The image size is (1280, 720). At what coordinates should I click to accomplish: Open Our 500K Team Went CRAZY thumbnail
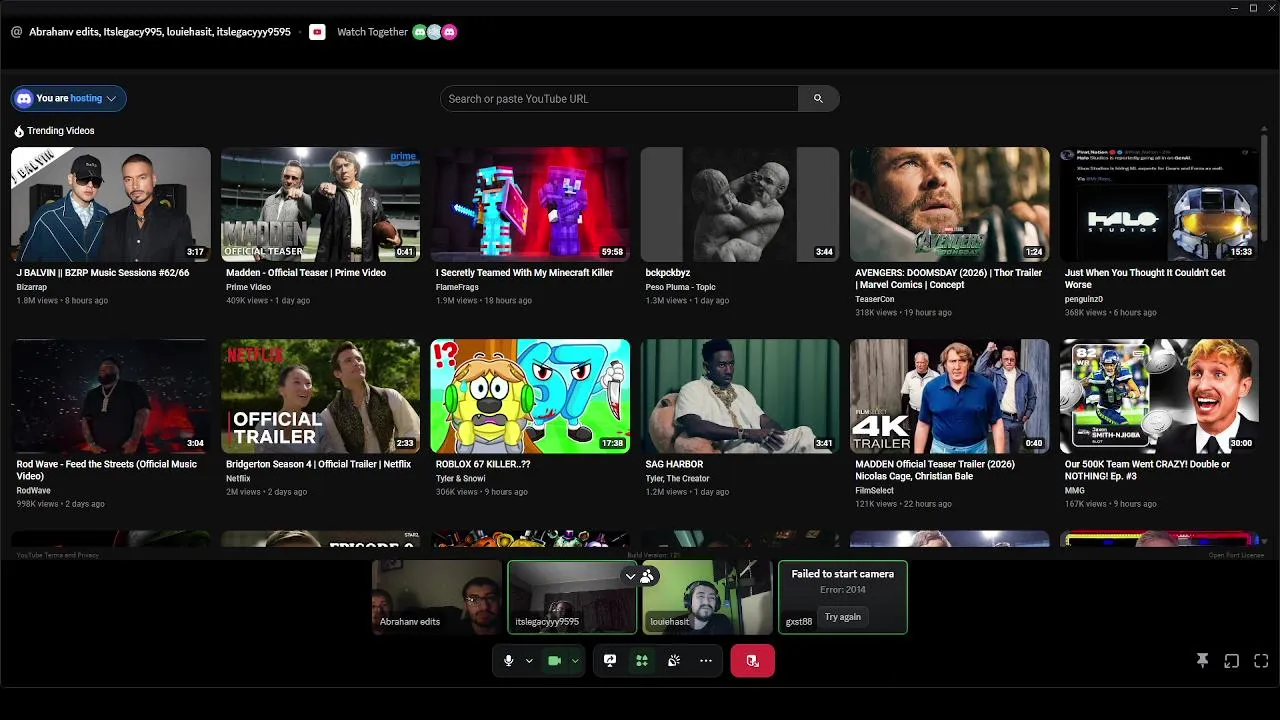click(x=1159, y=396)
